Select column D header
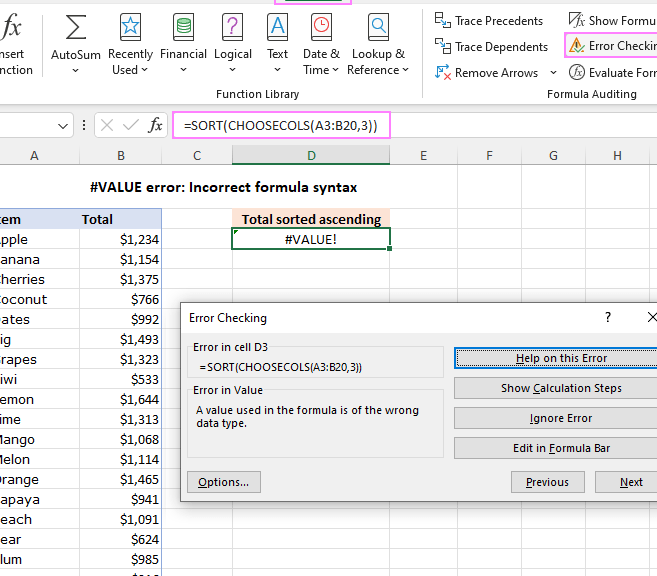Viewport: 657px width, 576px height. pos(311,155)
